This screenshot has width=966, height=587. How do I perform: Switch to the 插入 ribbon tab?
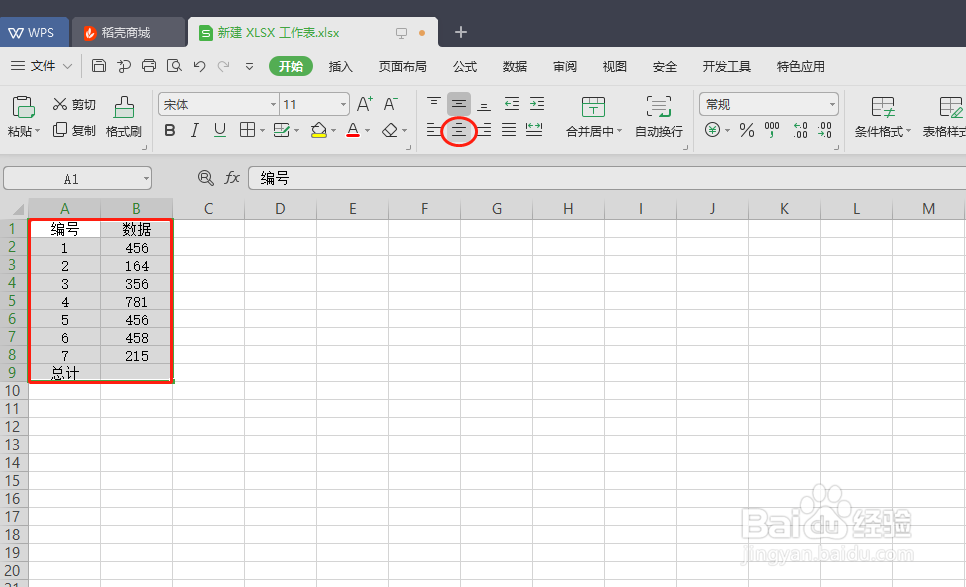tap(341, 67)
